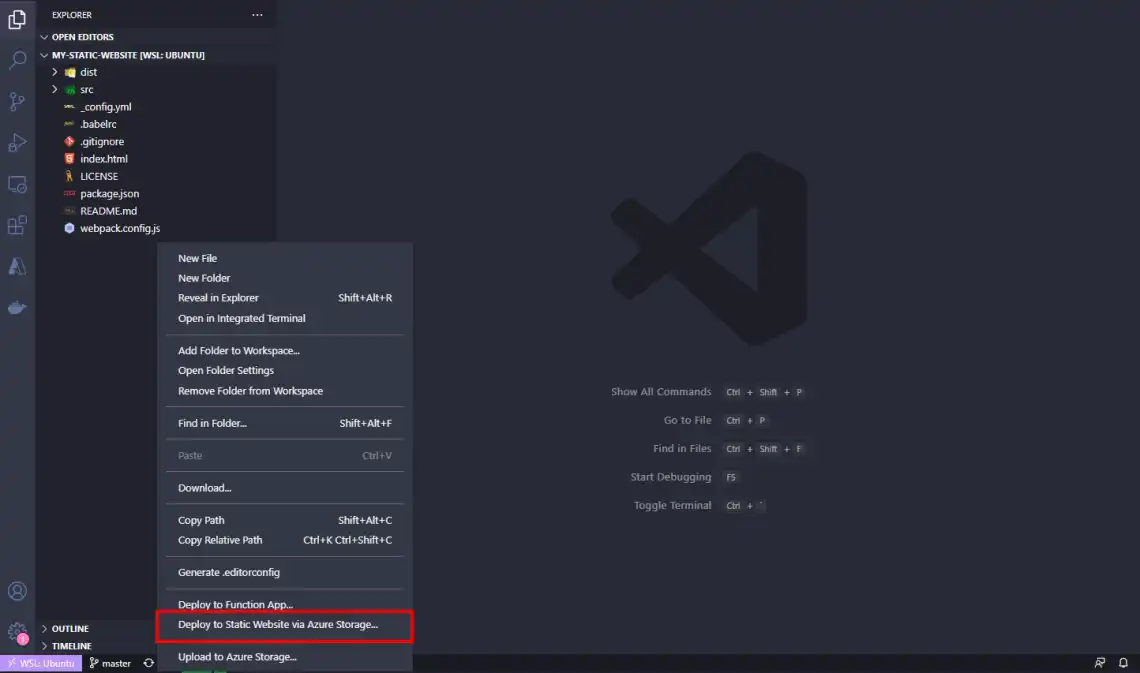Viewport: 1140px width, 673px height.
Task: Collapse the TIMELINE section
Action: coord(68,646)
